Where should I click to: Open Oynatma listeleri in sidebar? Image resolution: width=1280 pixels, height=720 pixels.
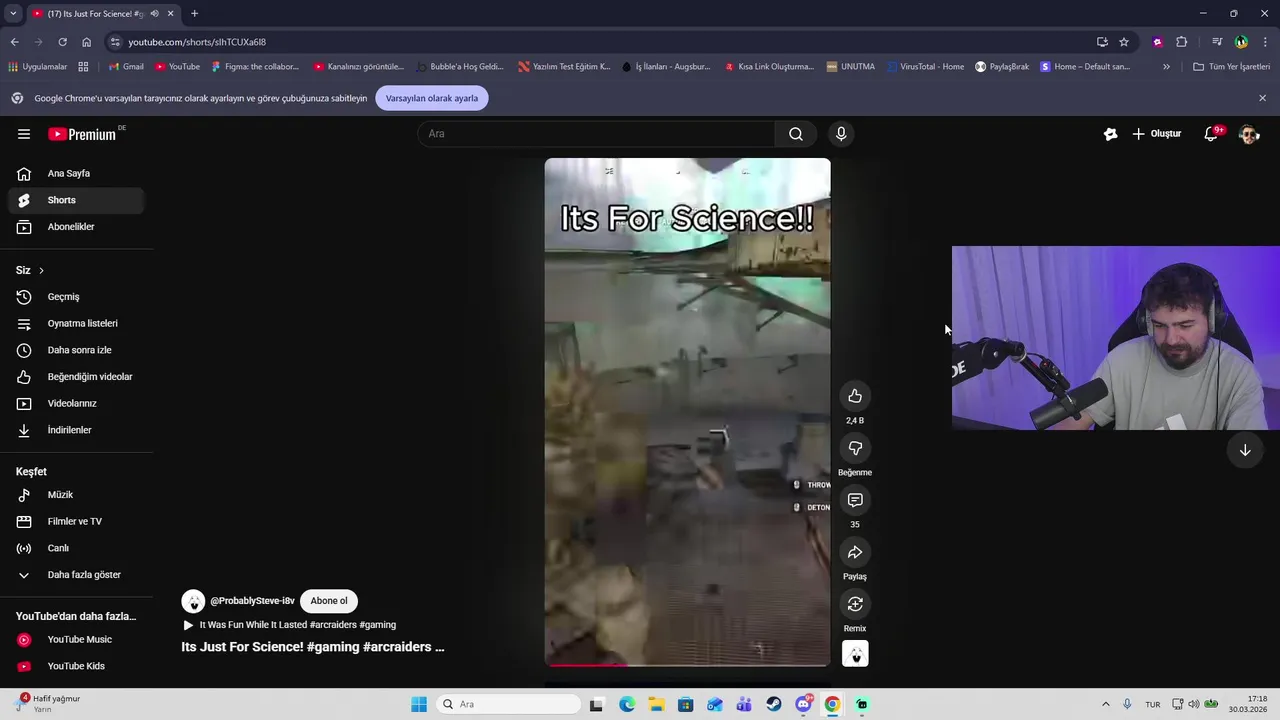pyautogui.click(x=76, y=324)
